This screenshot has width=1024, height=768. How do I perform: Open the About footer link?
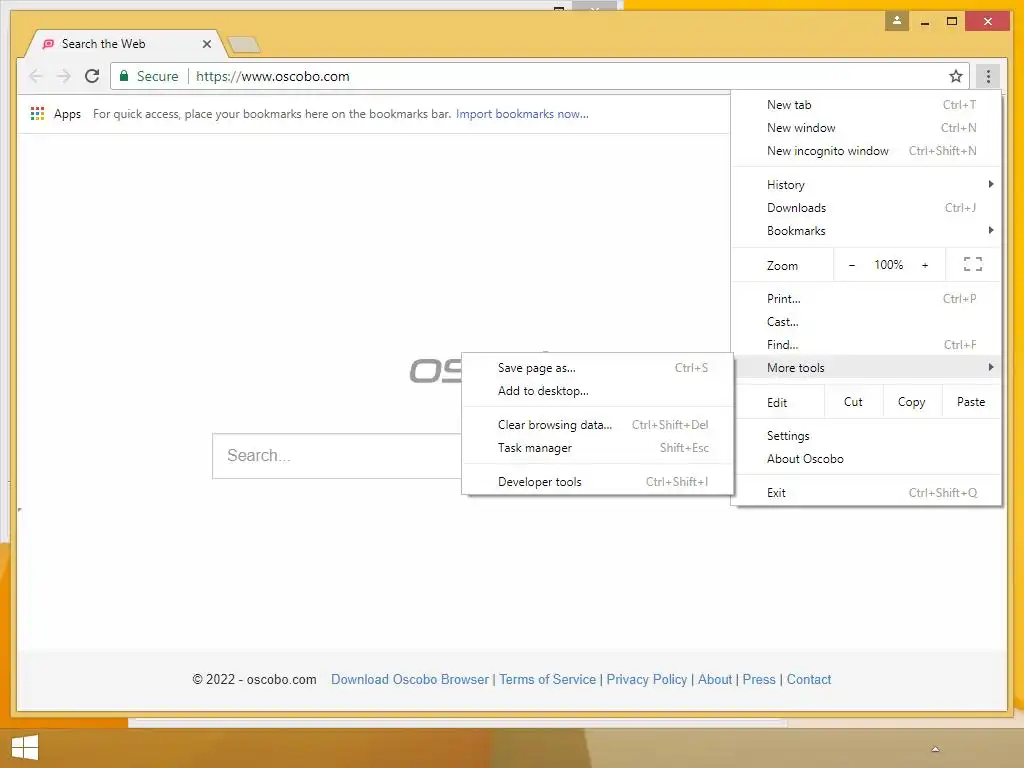[714, 679]
